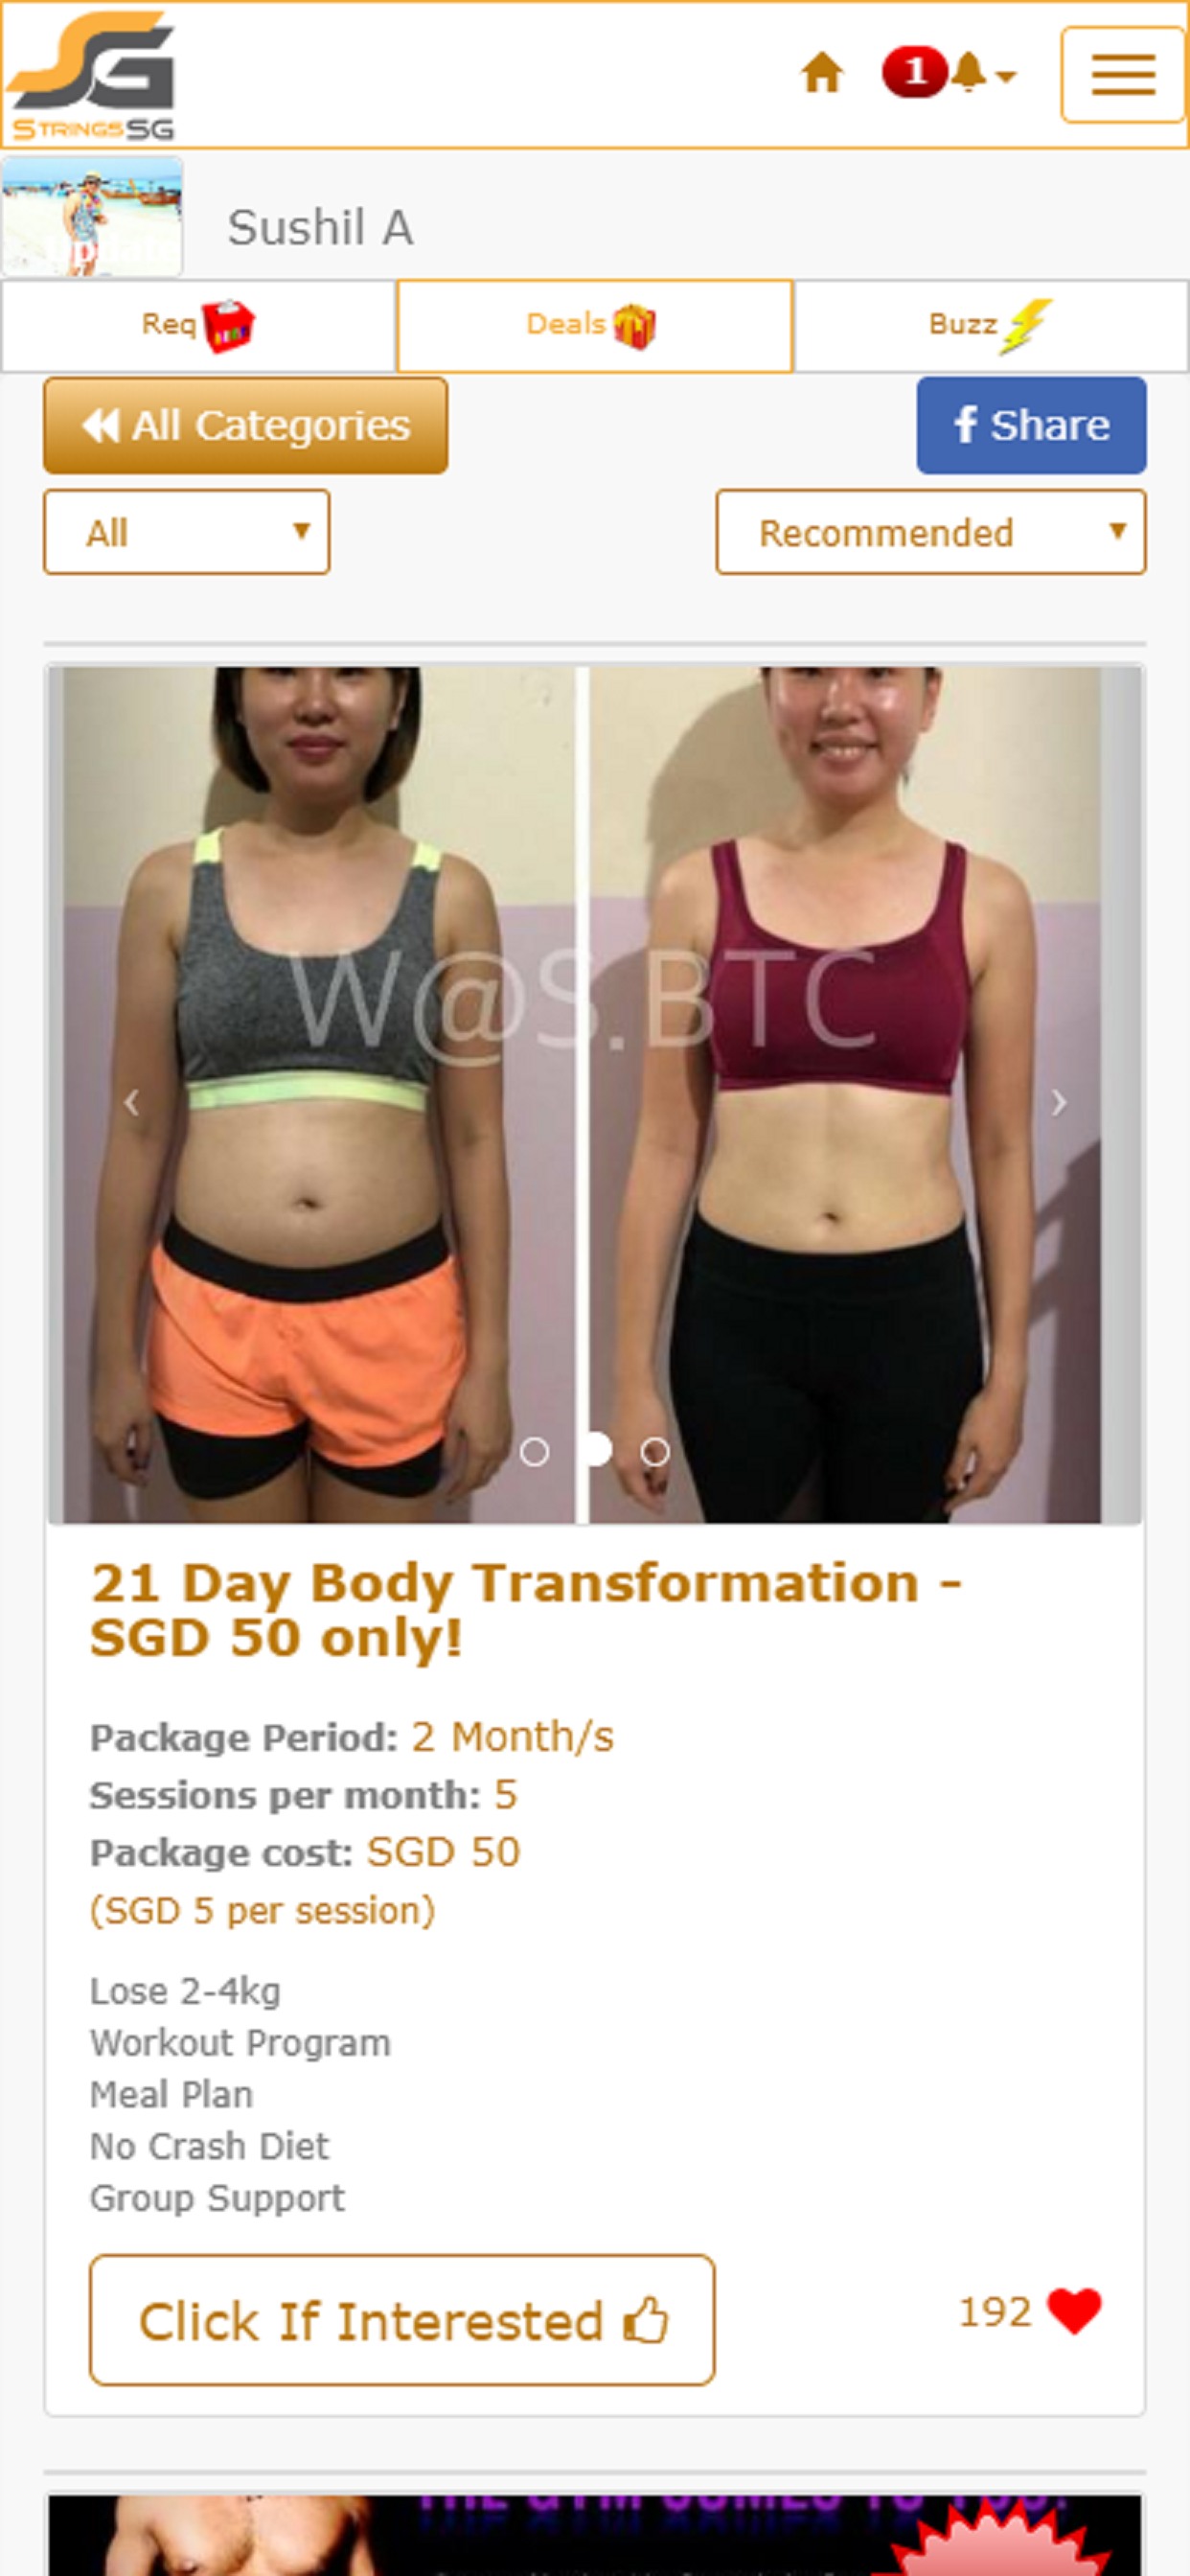
Task: Click the red notification count badge
Action: 913,72
